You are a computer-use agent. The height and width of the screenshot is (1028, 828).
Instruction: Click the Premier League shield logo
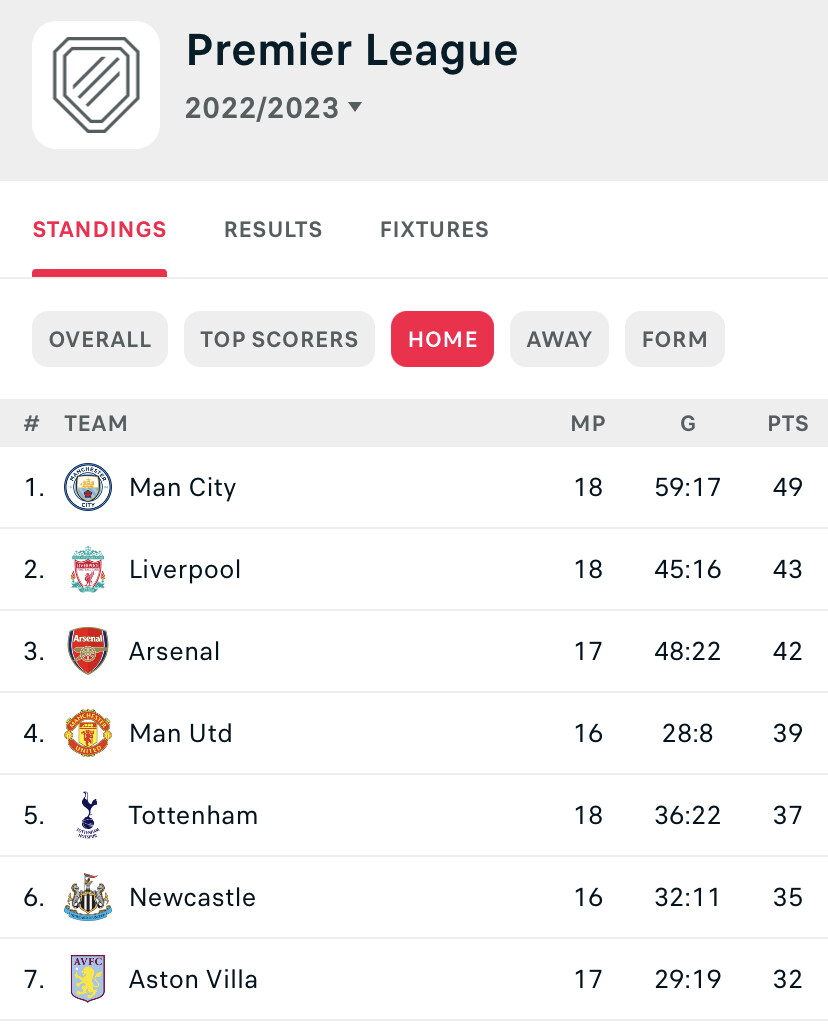pyautogui.click(x=96, y=85)
